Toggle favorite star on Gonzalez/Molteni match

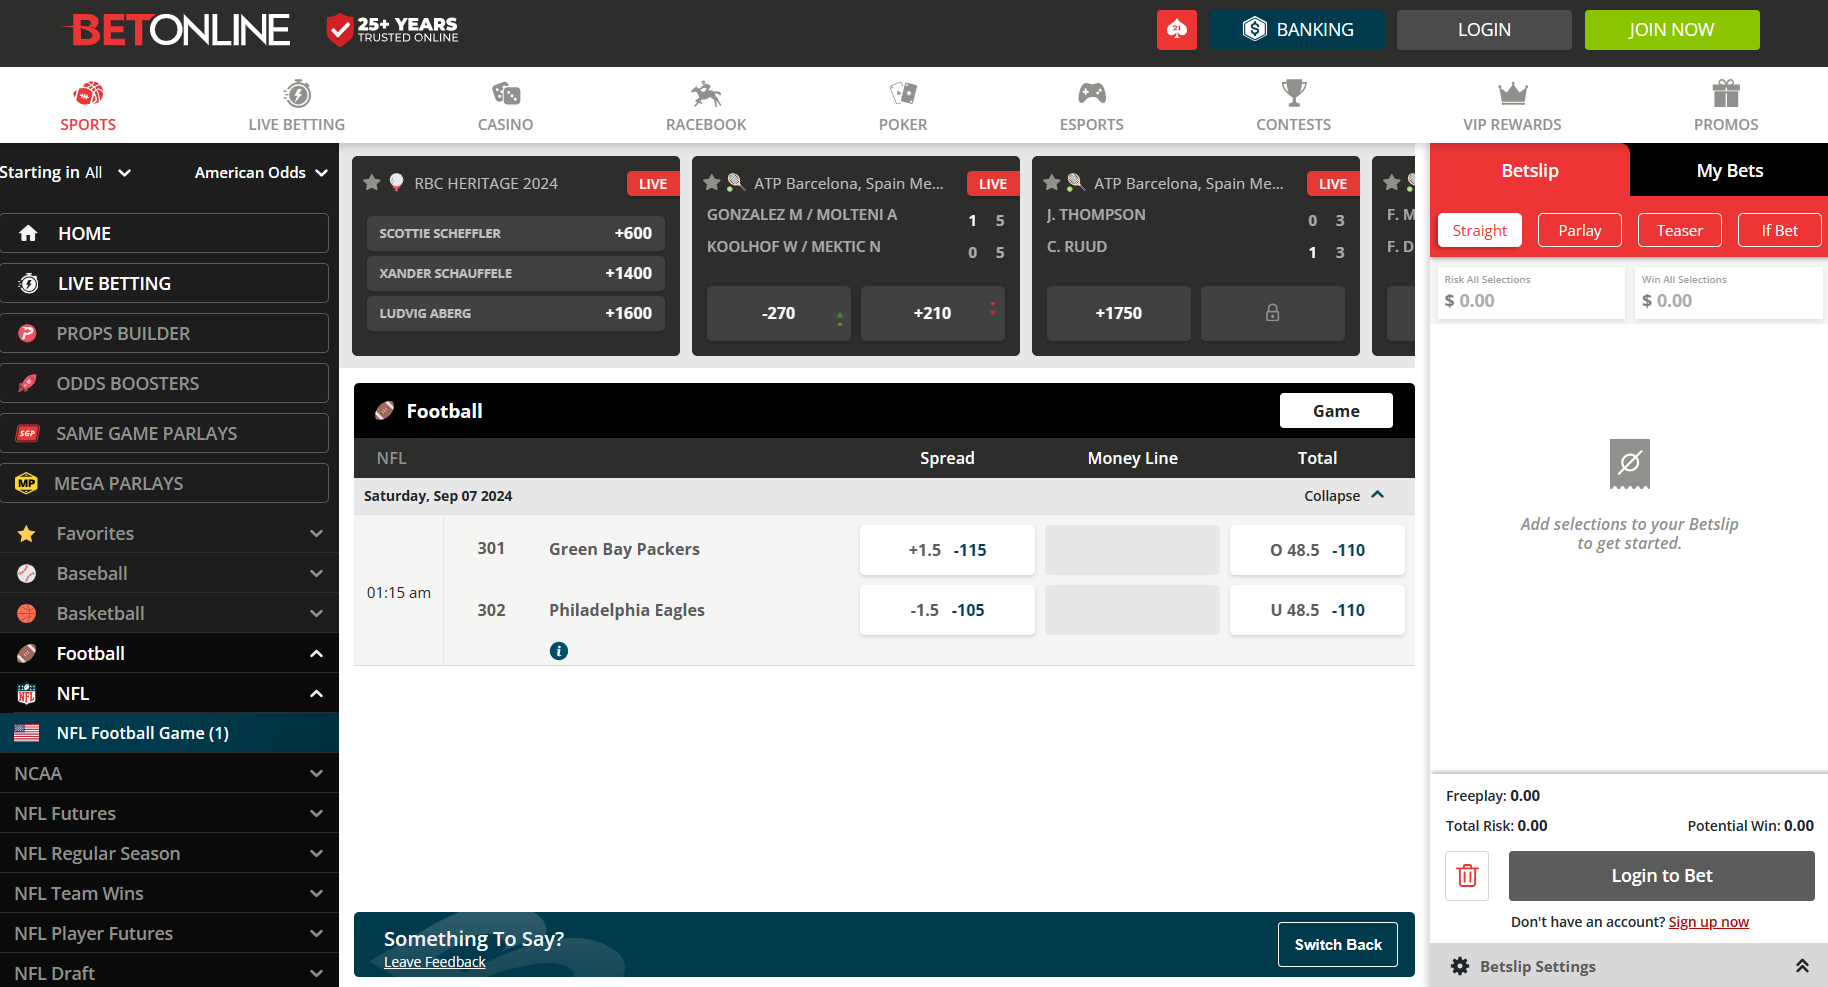click(711, 183)
